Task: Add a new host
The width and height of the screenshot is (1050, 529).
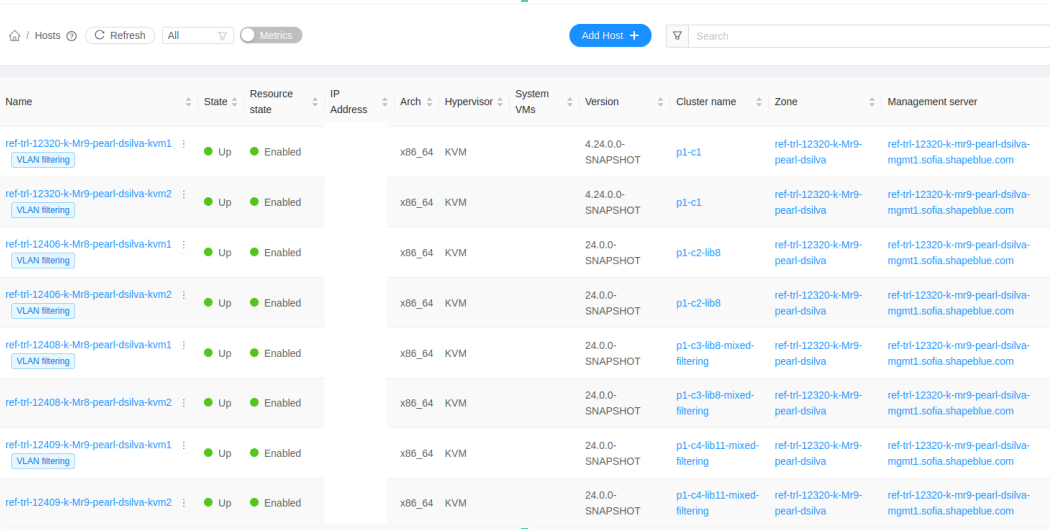Action: click(610, 35)
